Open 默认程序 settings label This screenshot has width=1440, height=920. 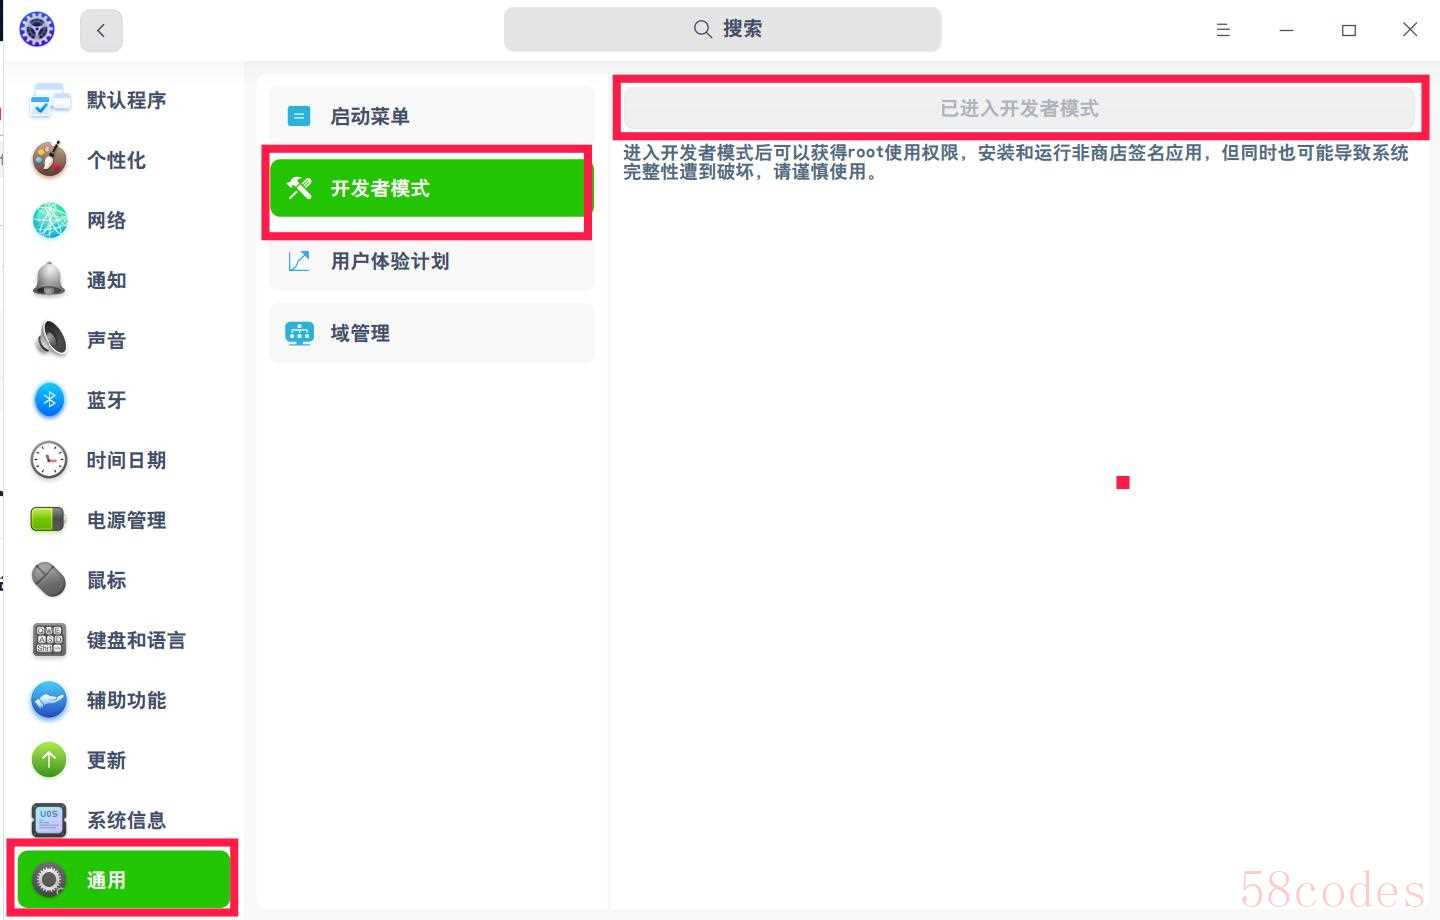coord(126,100)
